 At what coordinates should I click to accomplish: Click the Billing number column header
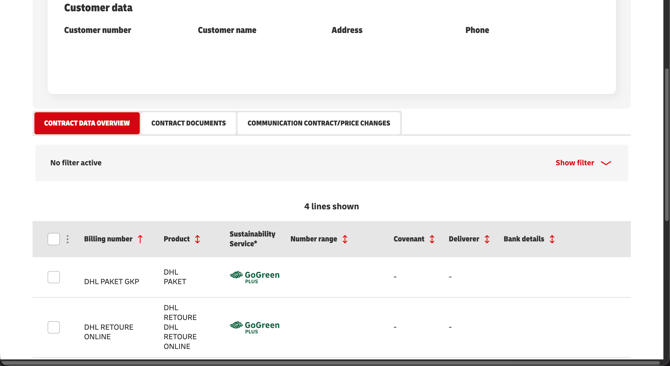click(108, 239)
